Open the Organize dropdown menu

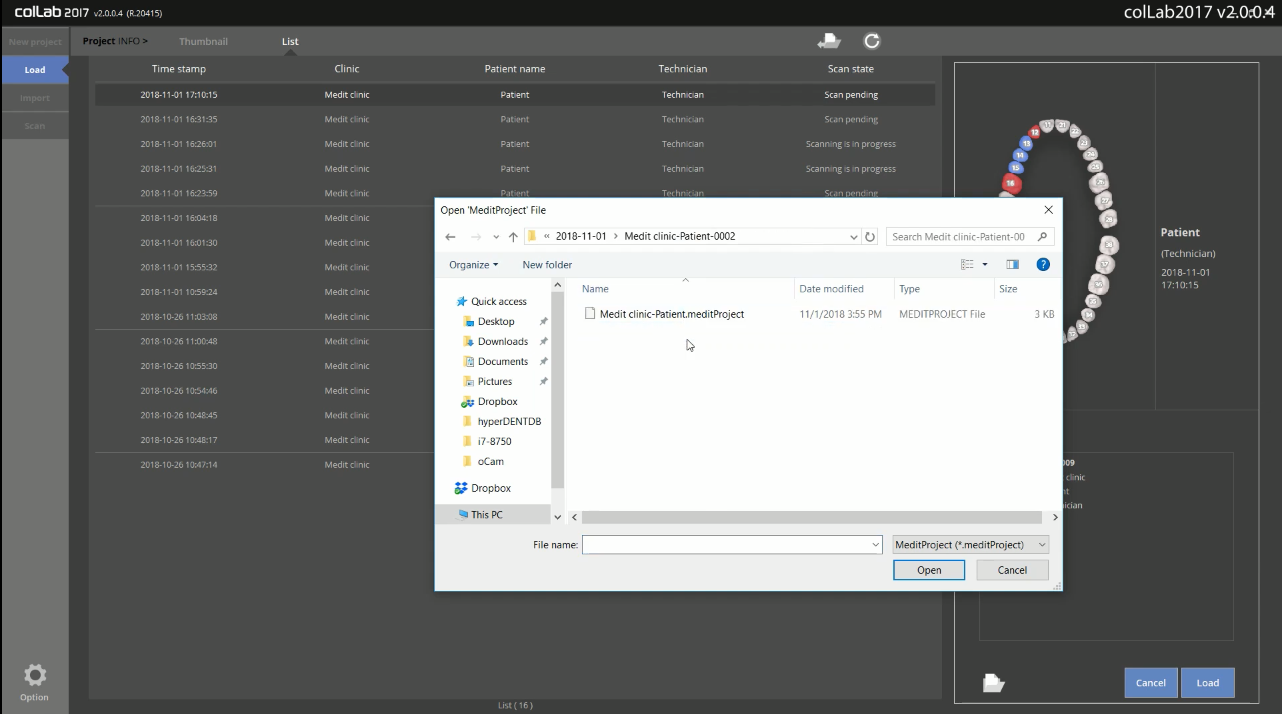tap(473, 265)
